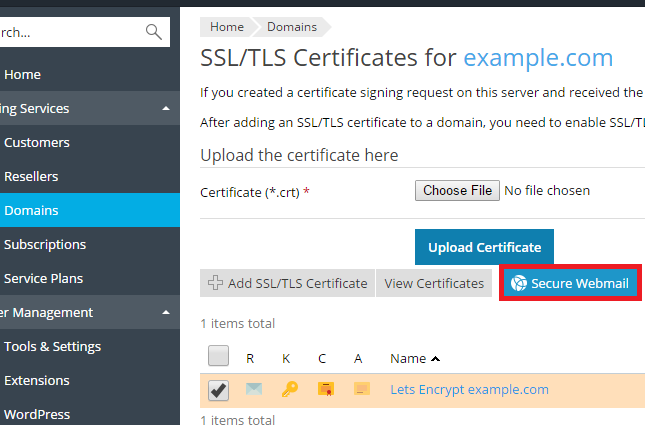
Task: Click the orange certificate icon in row
Action: (325, 389)
